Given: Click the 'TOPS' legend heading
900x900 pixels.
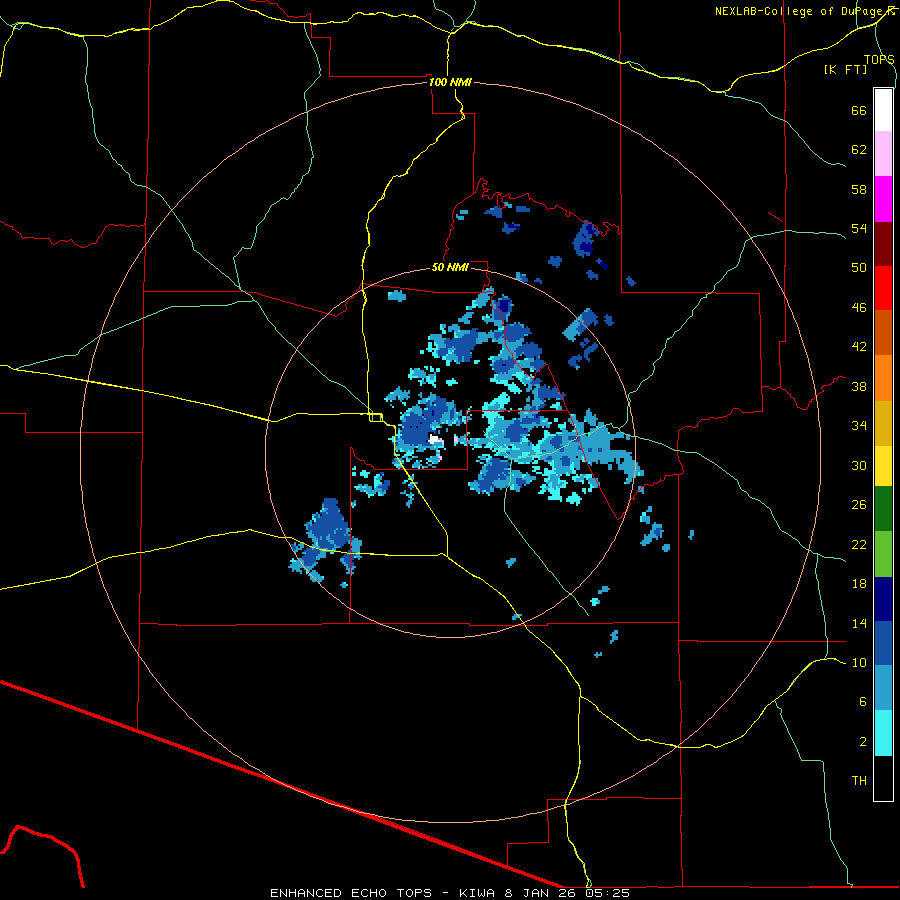Looking at the screenshot, I should (x=879, y=59).
